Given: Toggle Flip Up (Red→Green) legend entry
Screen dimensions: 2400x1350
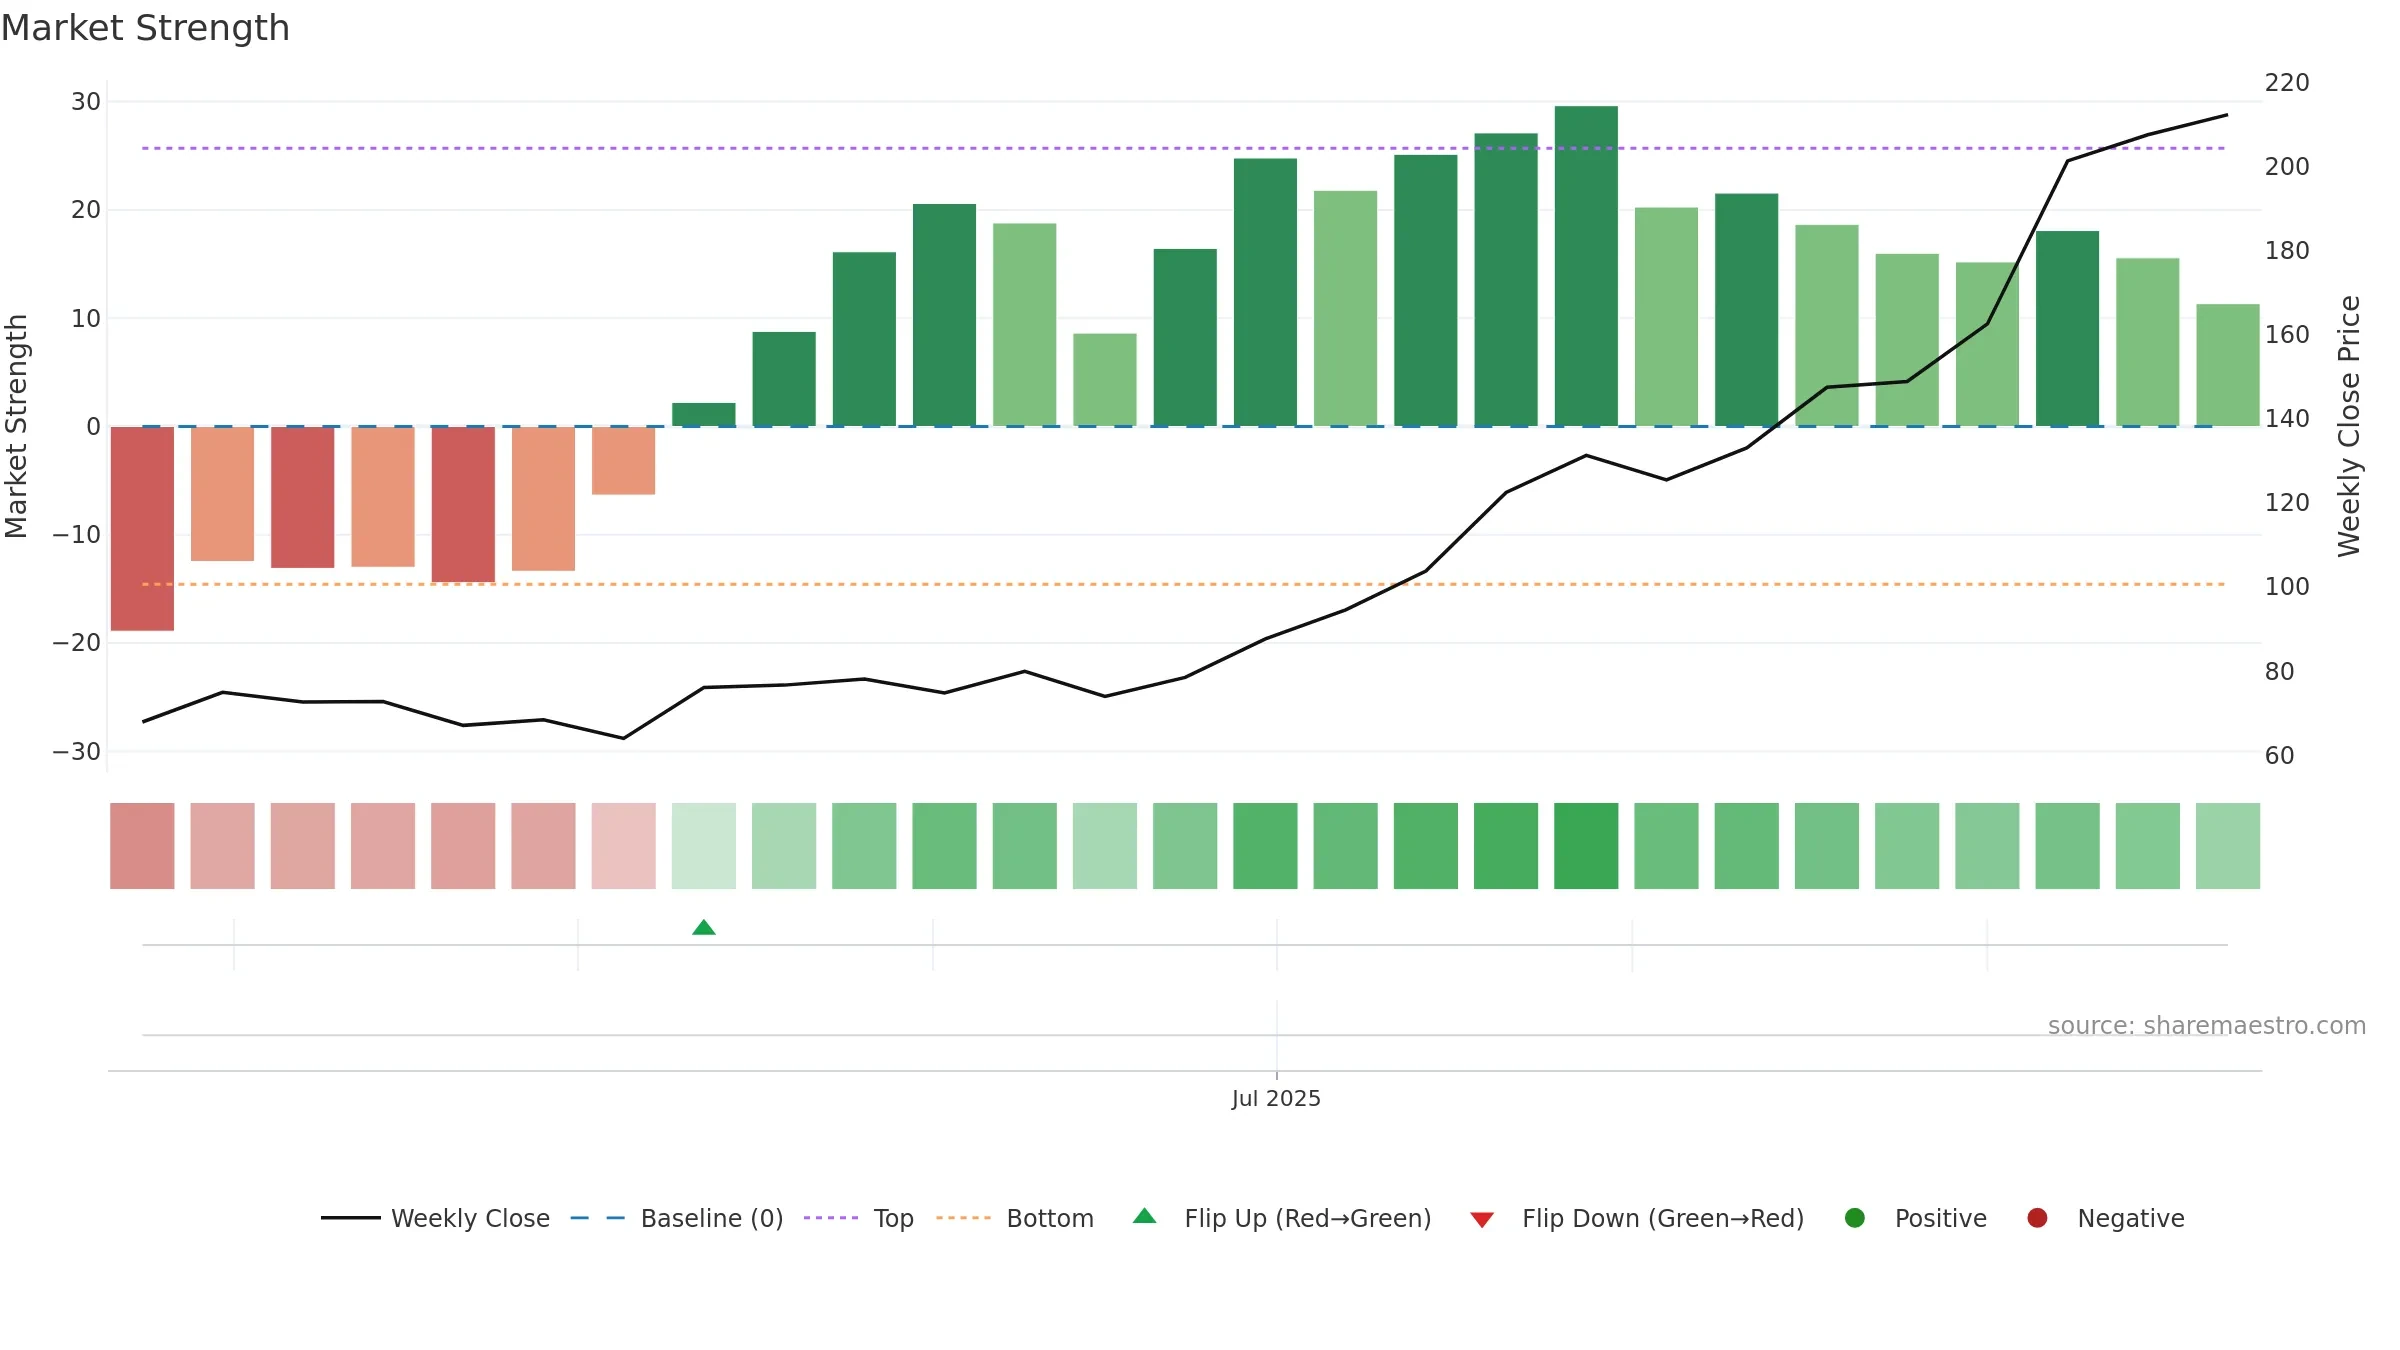Looking at the screenshot, I should tap(1282, 1218).
